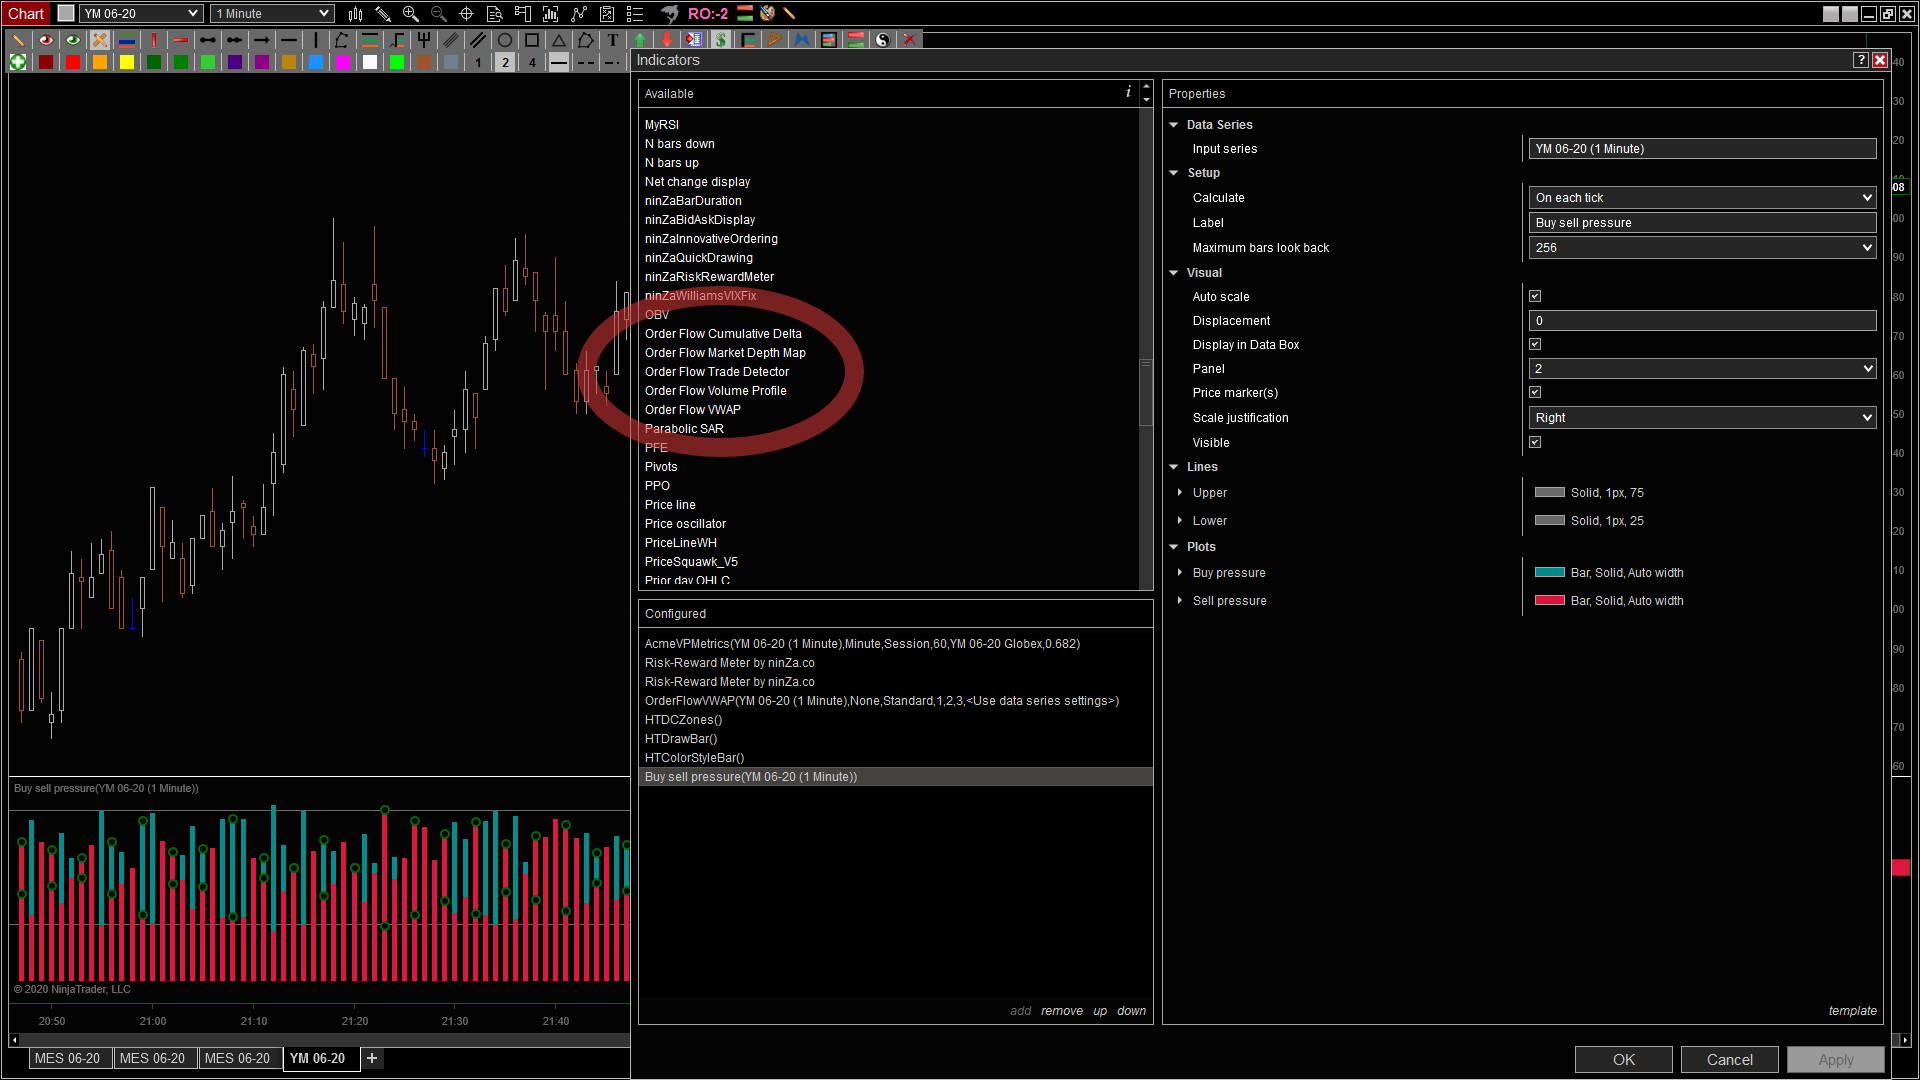Choose the dashed line style
The width and height of the screenshot is (1920, 1080).
587,62
